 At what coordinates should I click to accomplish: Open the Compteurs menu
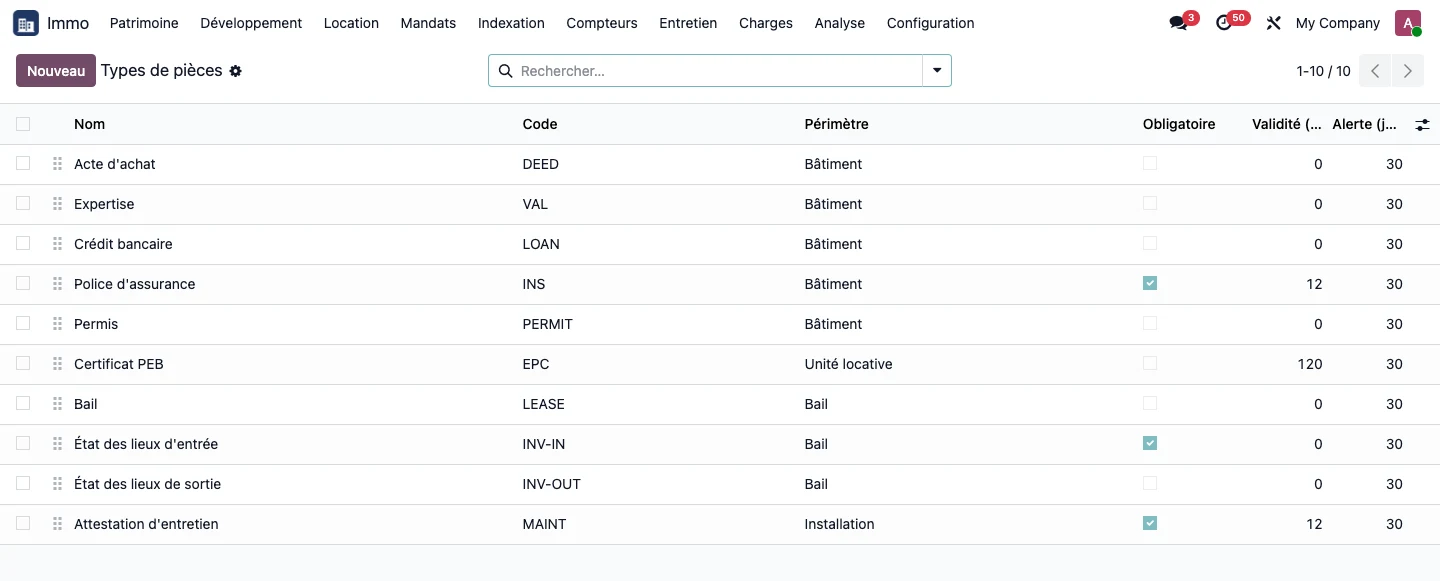pos(602,23)
